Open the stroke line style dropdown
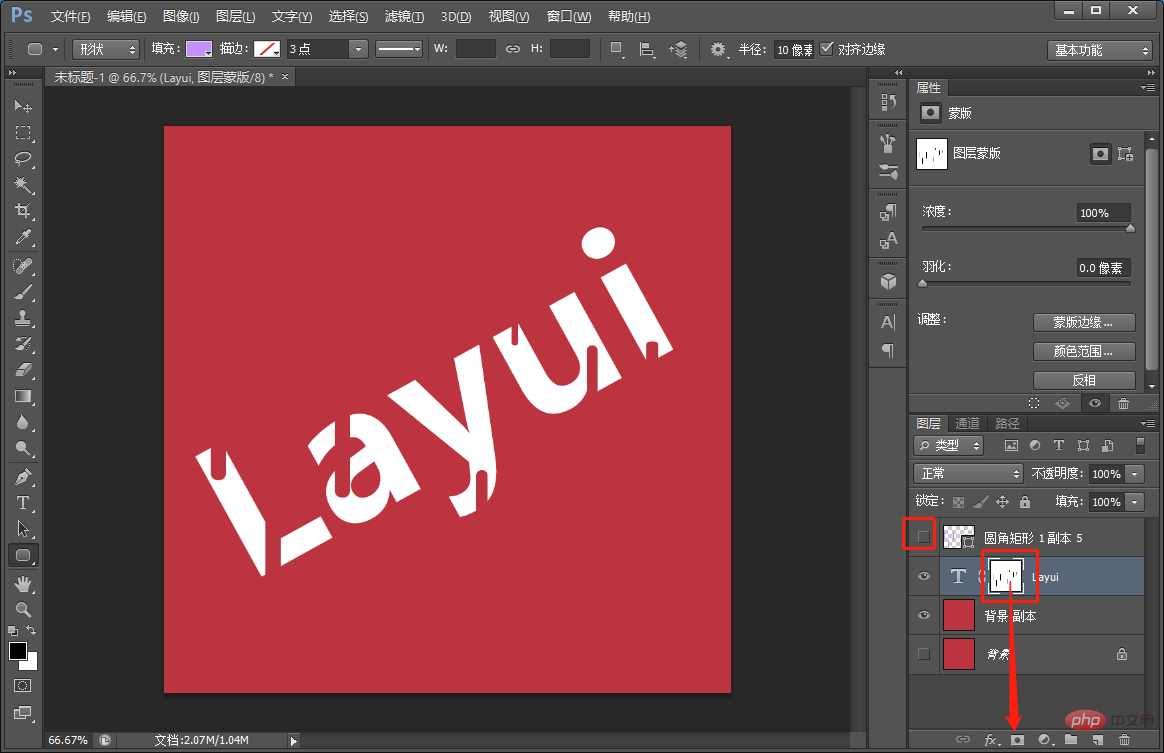This screenshot has height=753, width=1164. tap(399, 49)
